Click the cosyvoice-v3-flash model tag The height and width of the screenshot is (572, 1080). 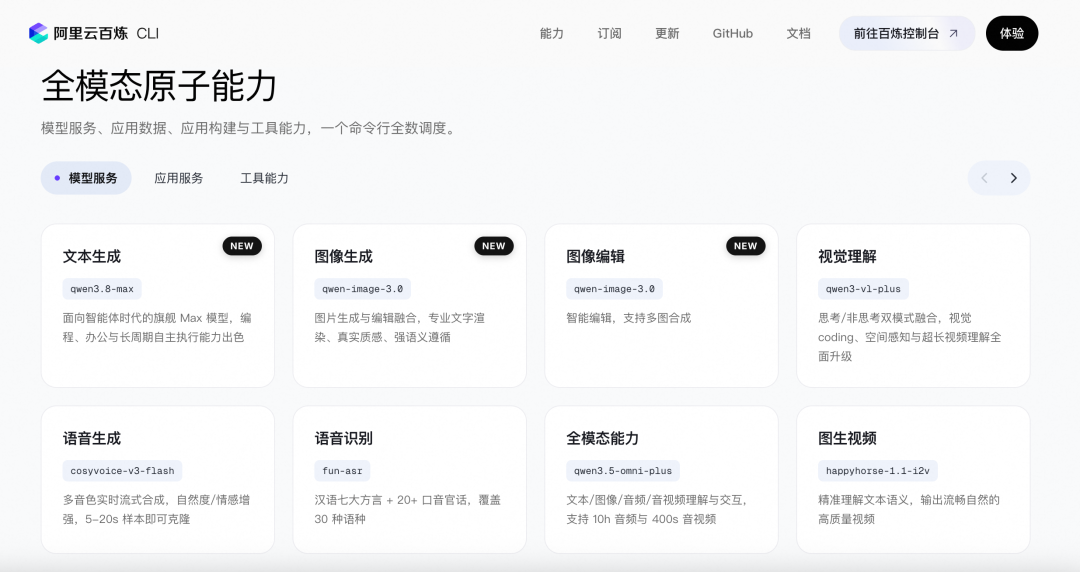pos(122,471)
